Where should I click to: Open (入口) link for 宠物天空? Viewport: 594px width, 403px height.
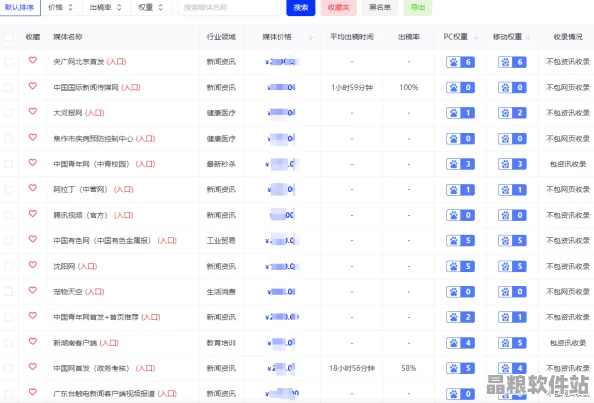(x=95, y=292)
